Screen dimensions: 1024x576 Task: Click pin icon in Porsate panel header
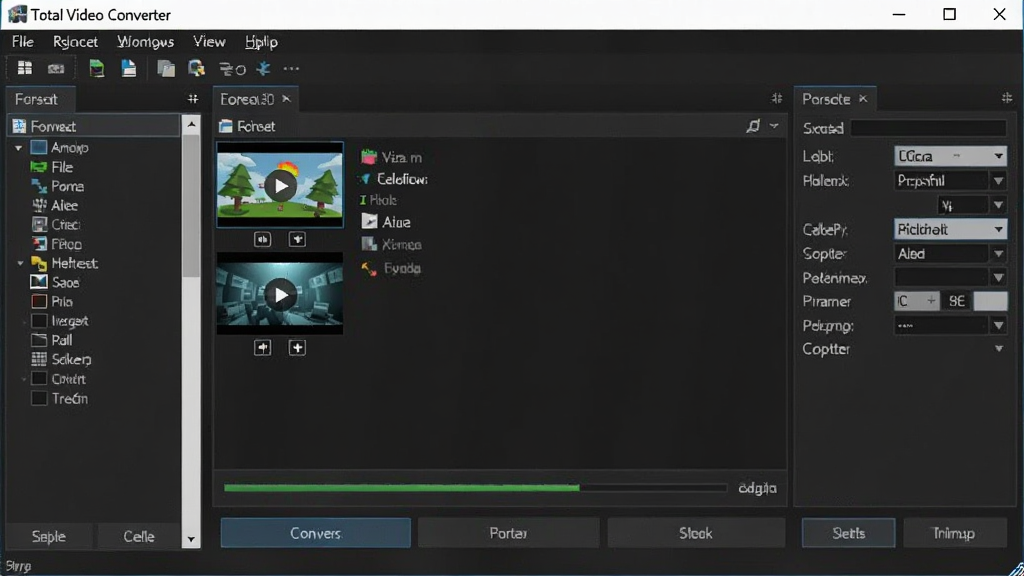click(x=1006, y=98)
